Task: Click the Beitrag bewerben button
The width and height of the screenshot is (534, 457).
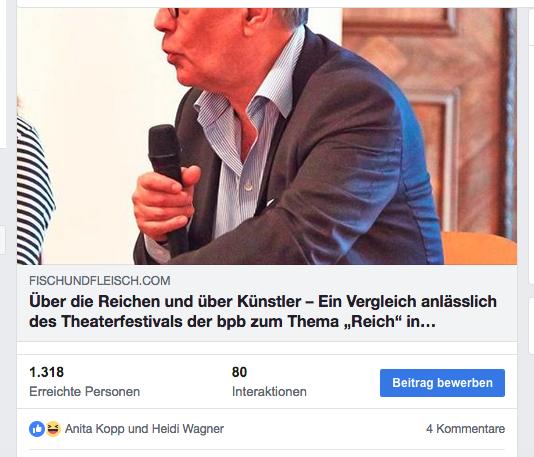Action: pyautogui.click(x=442, y=383)
